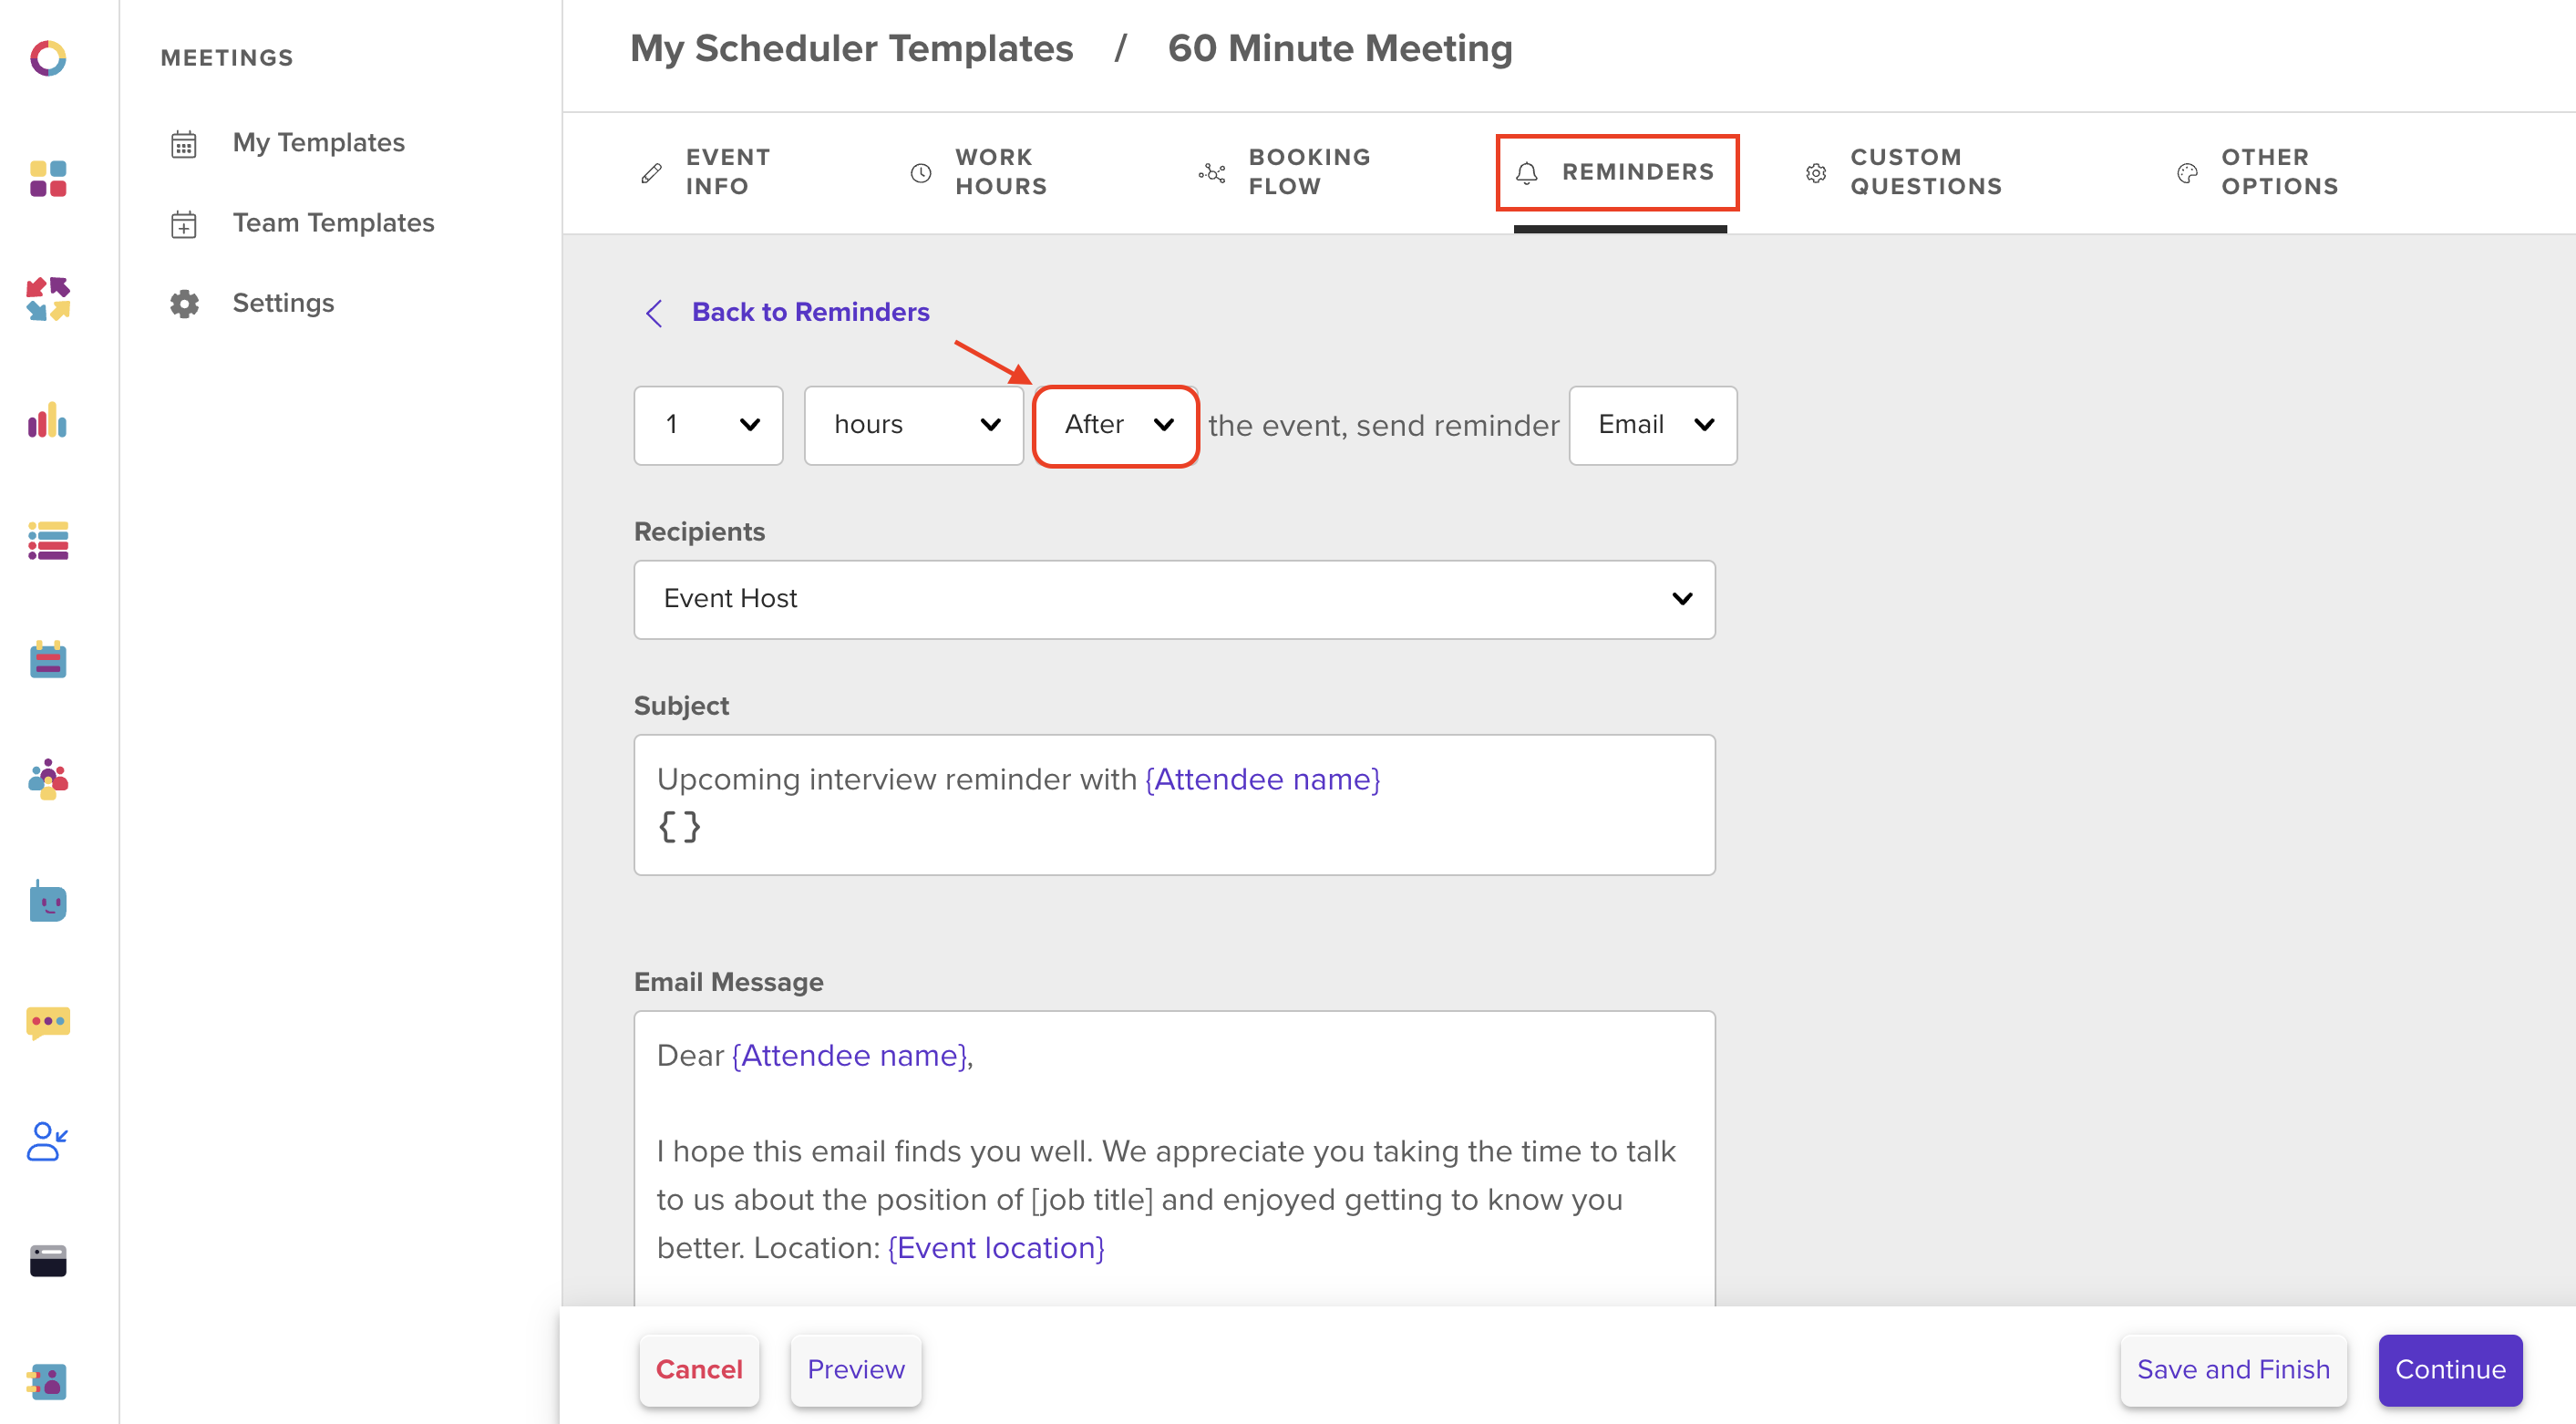Click the {Event location} token in message
The height and width of the screenshot is (1424, 2576).
pos(996,1248)
